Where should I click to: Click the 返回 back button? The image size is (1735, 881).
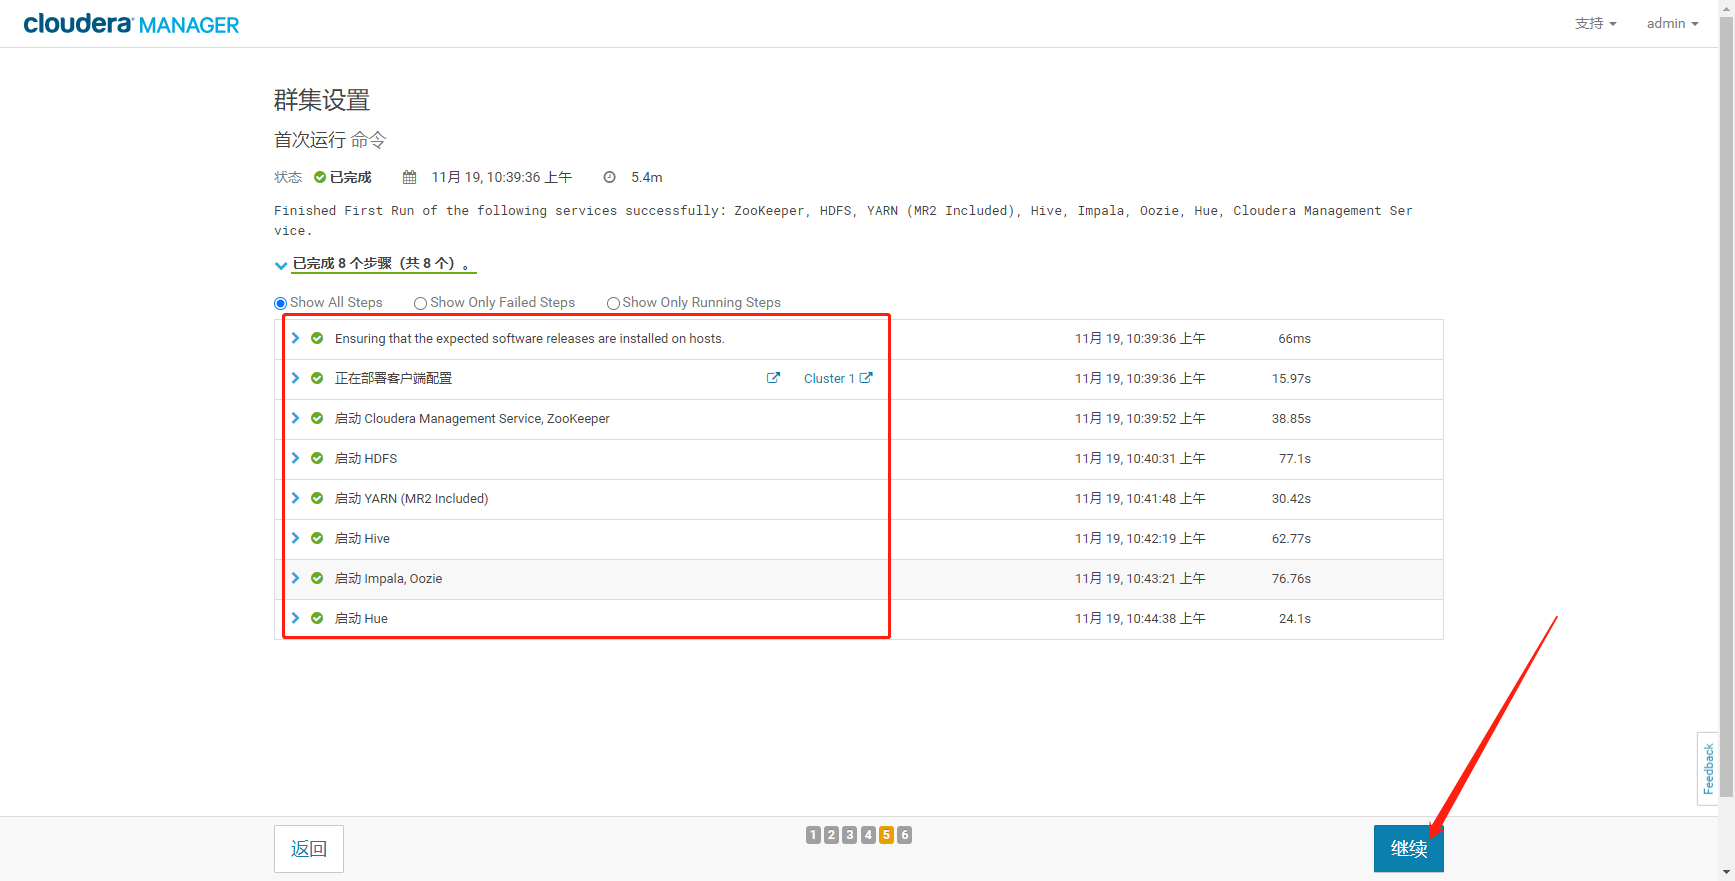(309, 849)
